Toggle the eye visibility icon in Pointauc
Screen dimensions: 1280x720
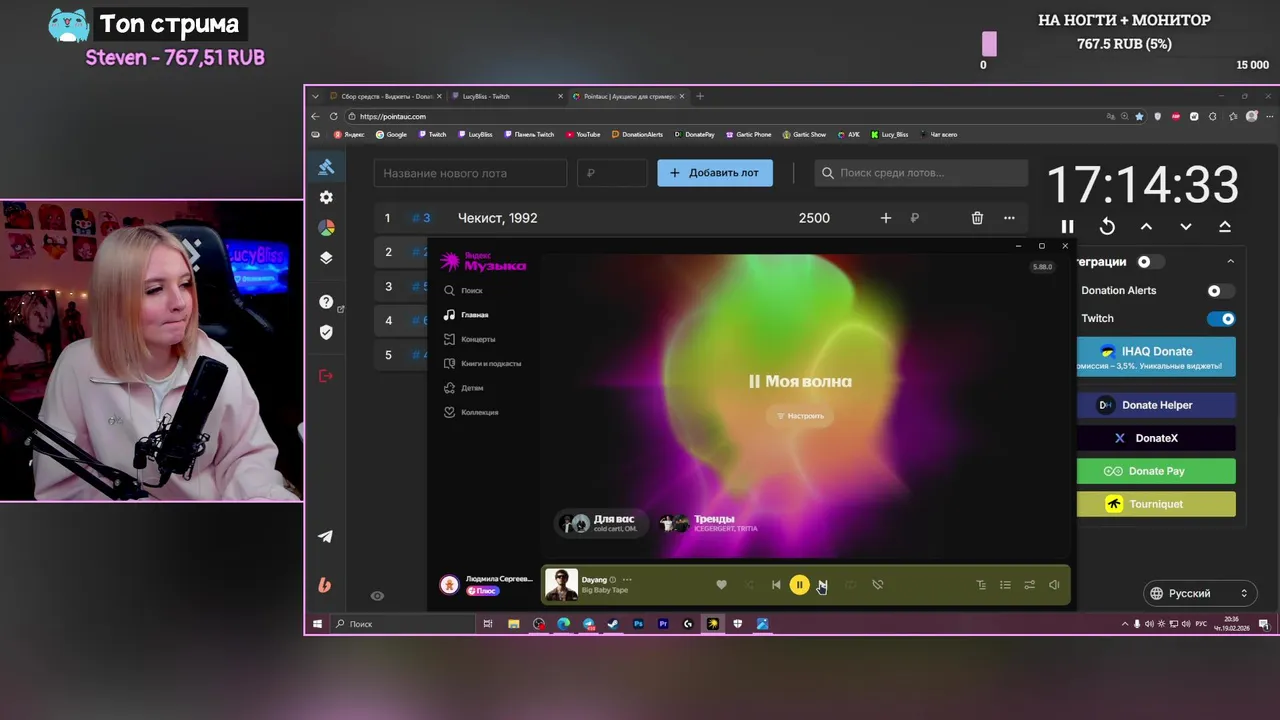coord(377,596)
